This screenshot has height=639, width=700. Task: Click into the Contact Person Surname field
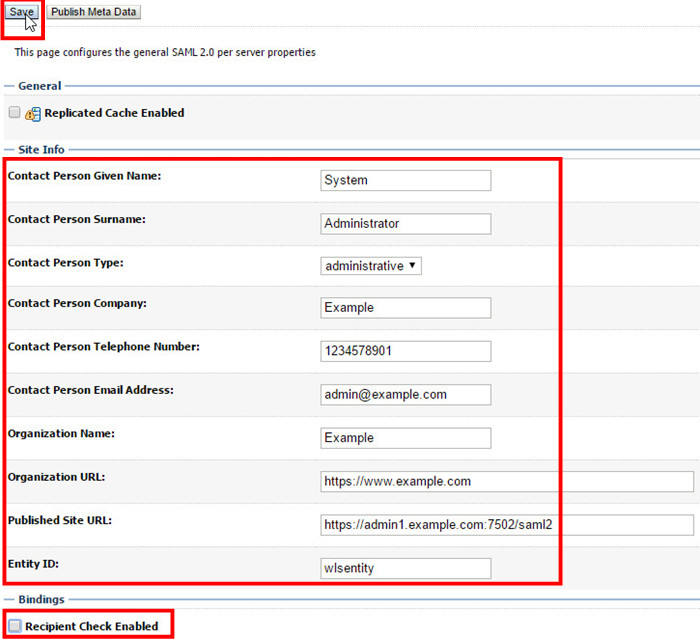pos(406,224)
